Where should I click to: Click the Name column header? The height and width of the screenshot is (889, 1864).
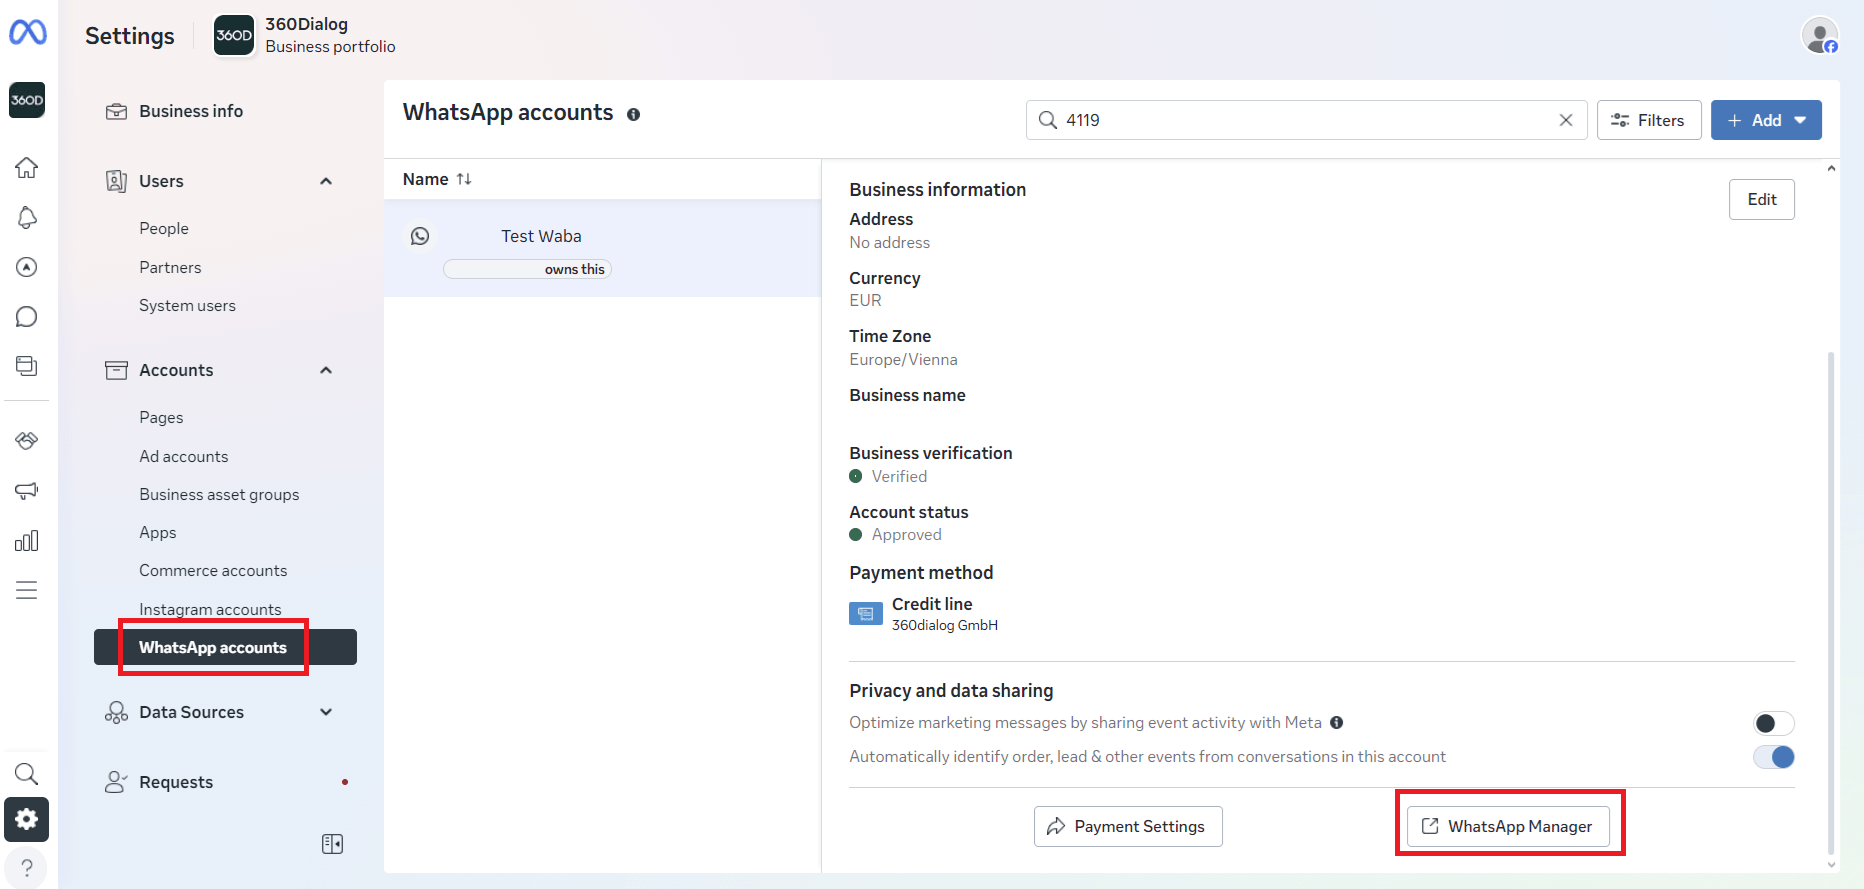click(x=425, y=179)
